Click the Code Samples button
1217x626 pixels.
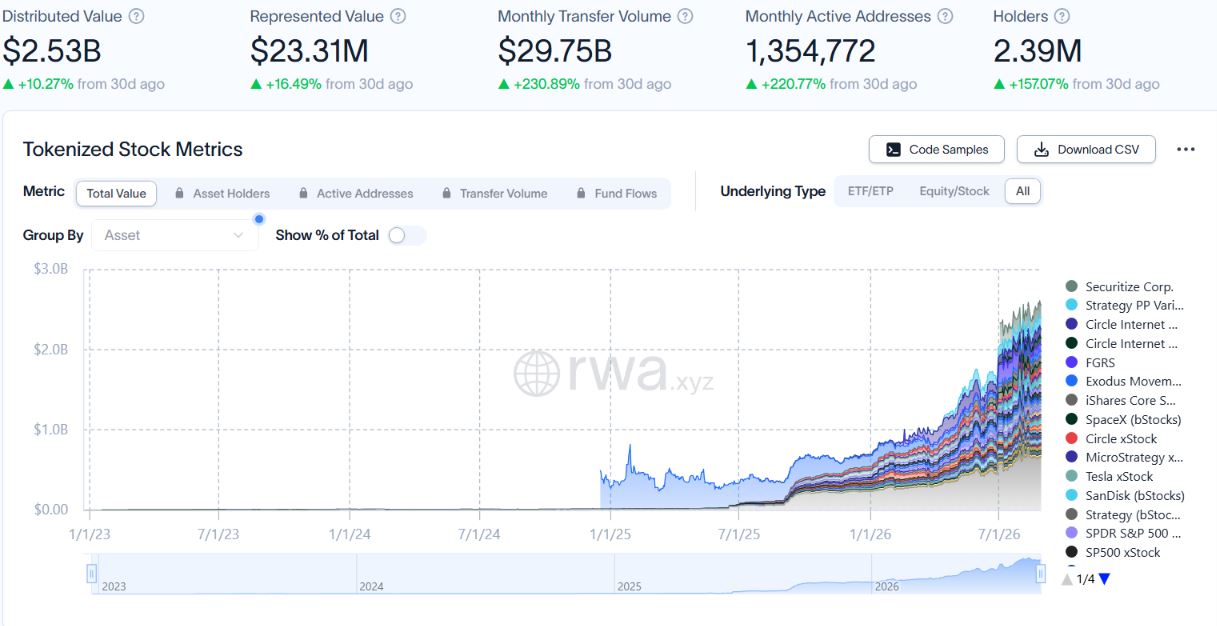pyautogui.click(x=937, y=149)
